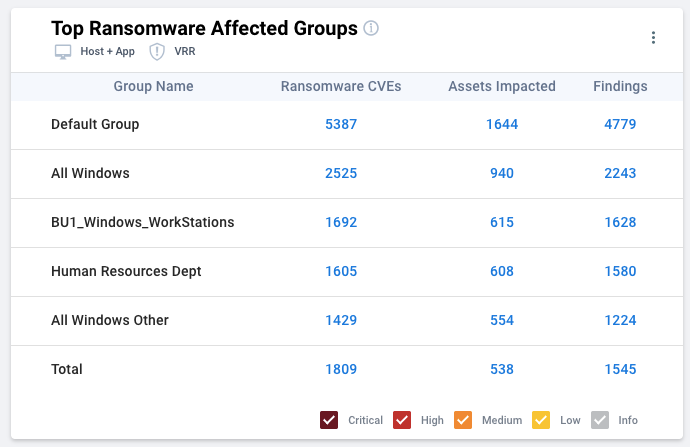Sort by Assets Impacted column header

[502, 86]
